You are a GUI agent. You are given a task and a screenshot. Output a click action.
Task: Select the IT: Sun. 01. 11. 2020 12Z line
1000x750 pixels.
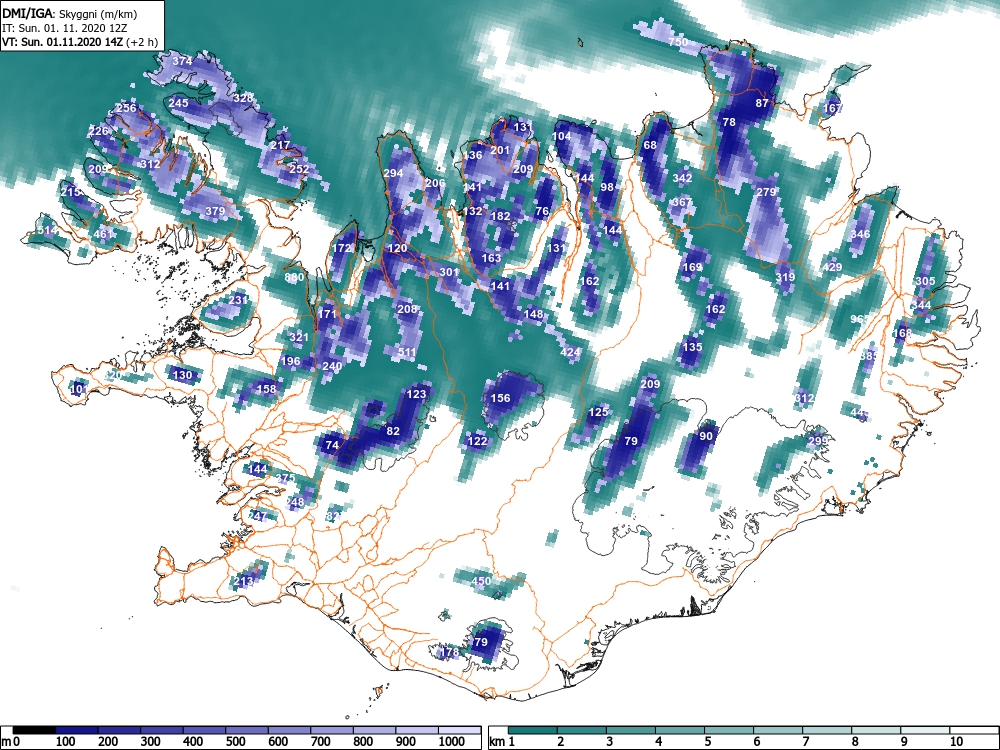click(x=64, y=28)
